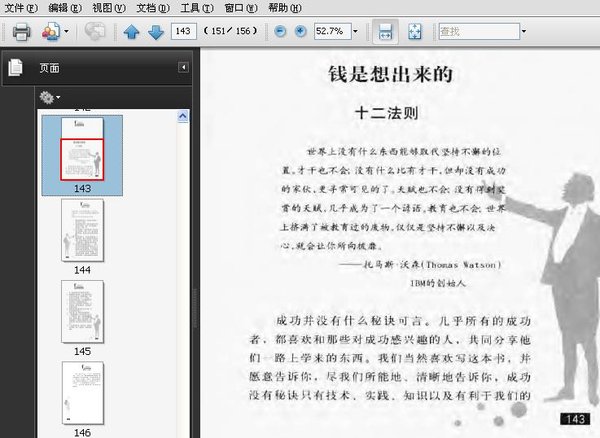Viewport: 600px width, 438px height.
Task: Click the Print icon in the toolbar
Action: tap(21, 32)
